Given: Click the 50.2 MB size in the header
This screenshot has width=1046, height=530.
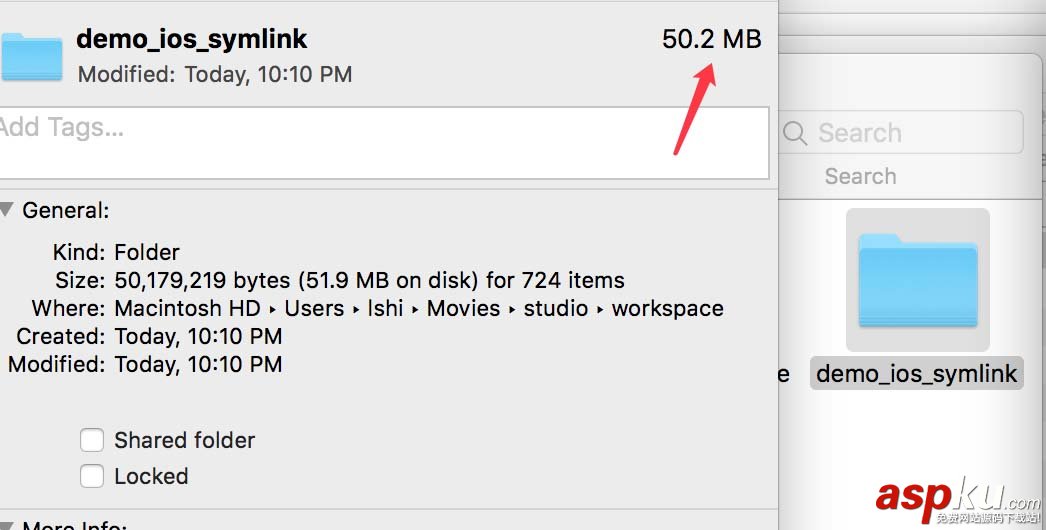Looking at the screenshot, I should tap(711, 39).
